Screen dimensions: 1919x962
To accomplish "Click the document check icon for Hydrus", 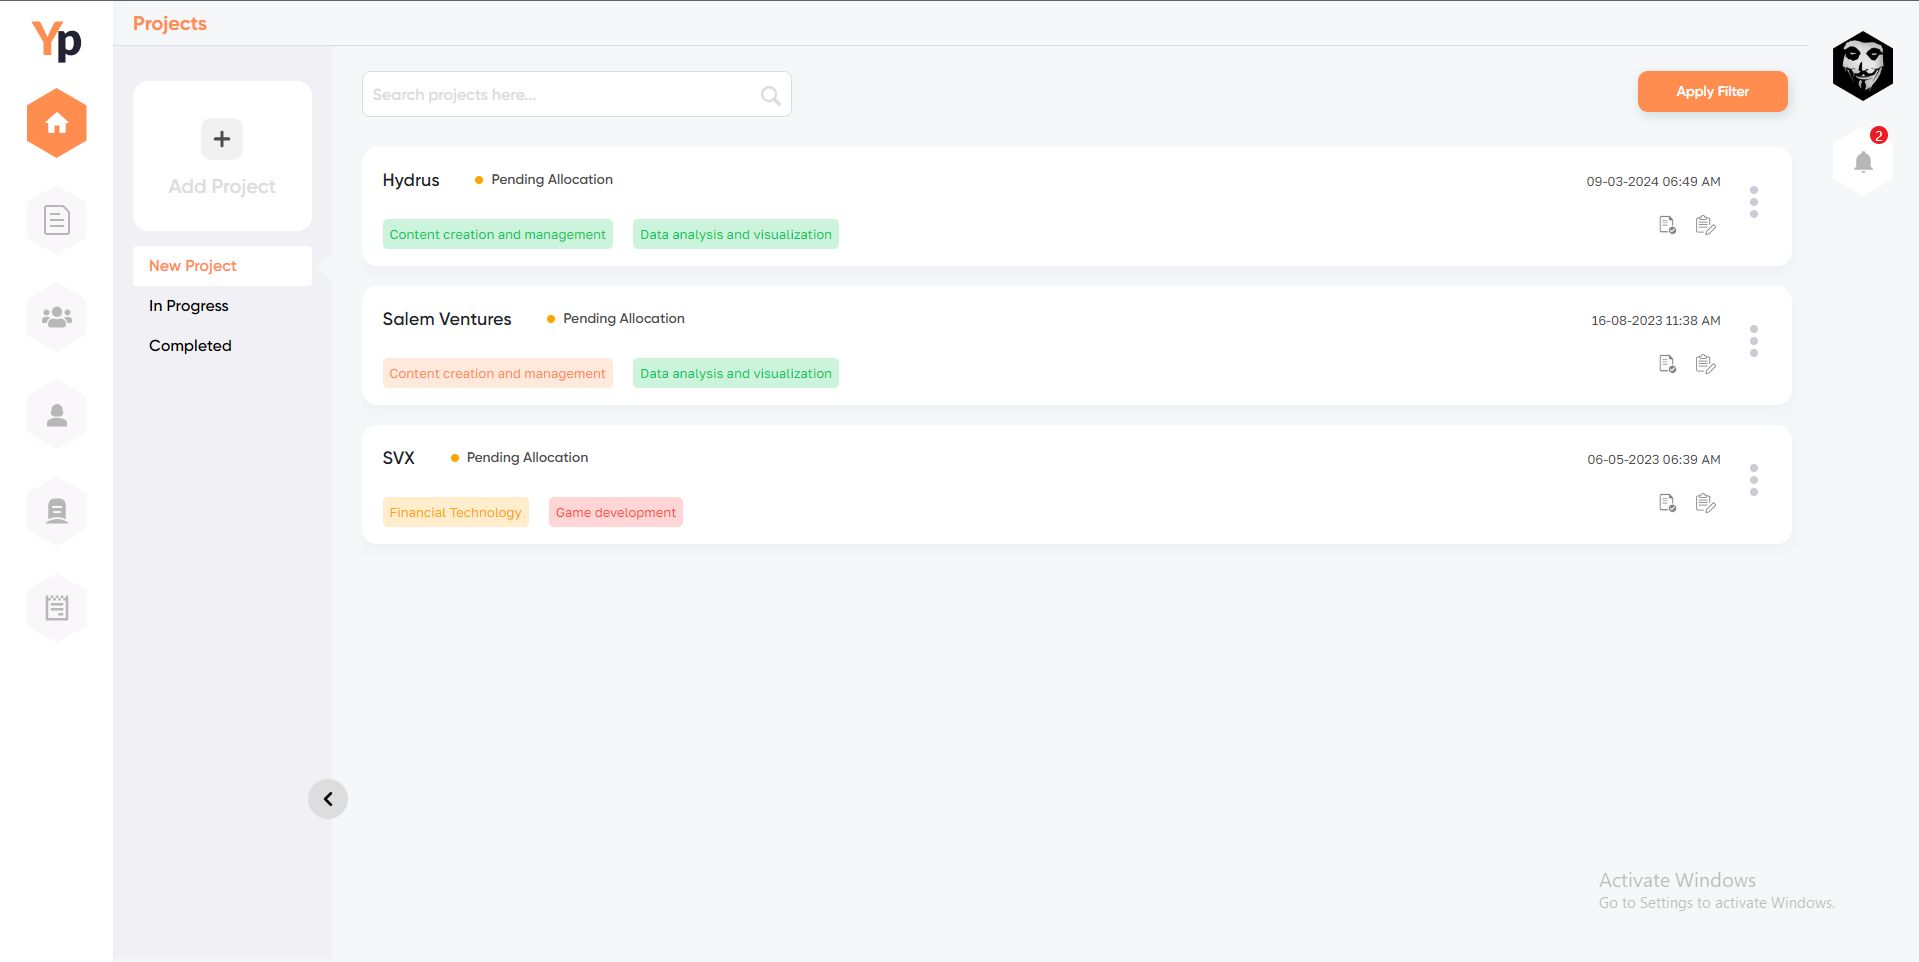I will point(1667,225).
